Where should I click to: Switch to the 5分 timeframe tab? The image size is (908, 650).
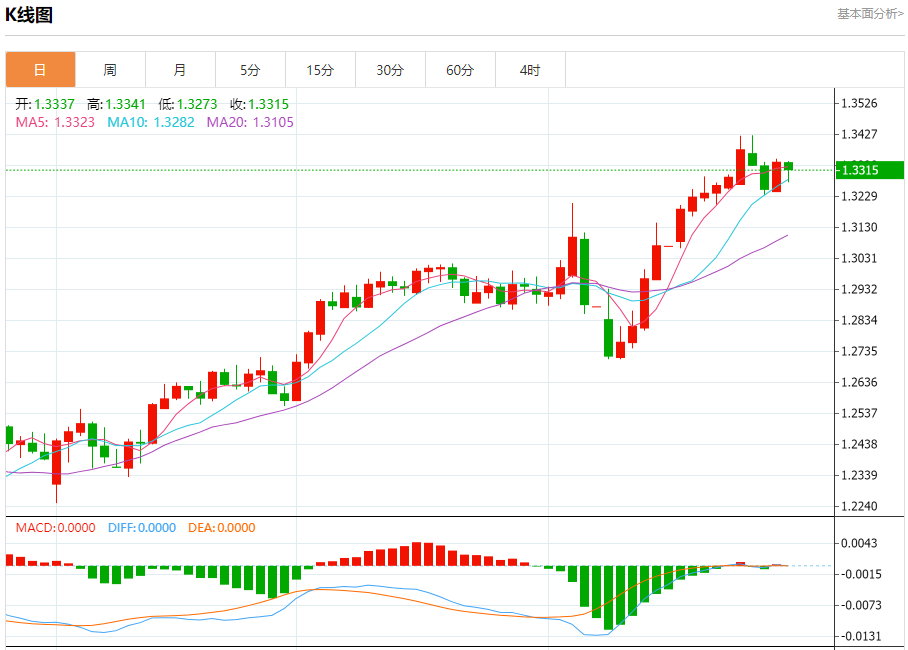pos(250,70)
